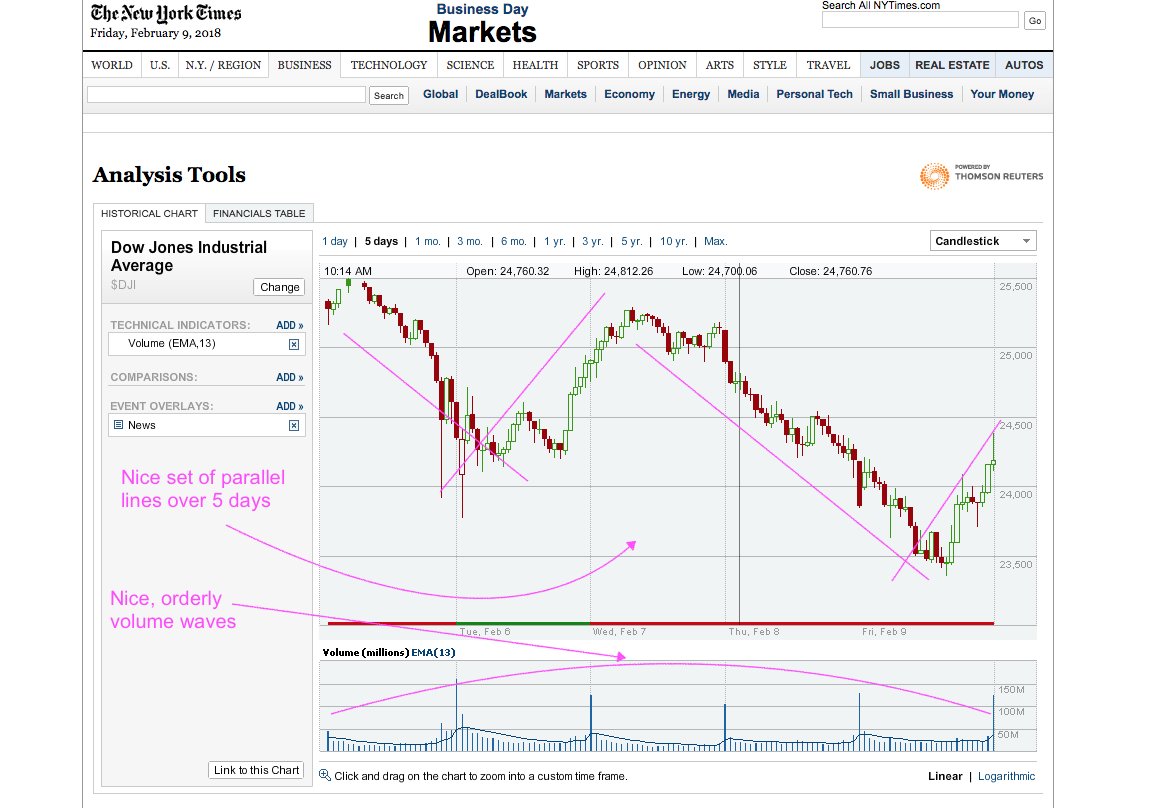Open the Autos section
This screenshot has height=808, width=1172.
pyautogui.click(x=1024, y=65)
